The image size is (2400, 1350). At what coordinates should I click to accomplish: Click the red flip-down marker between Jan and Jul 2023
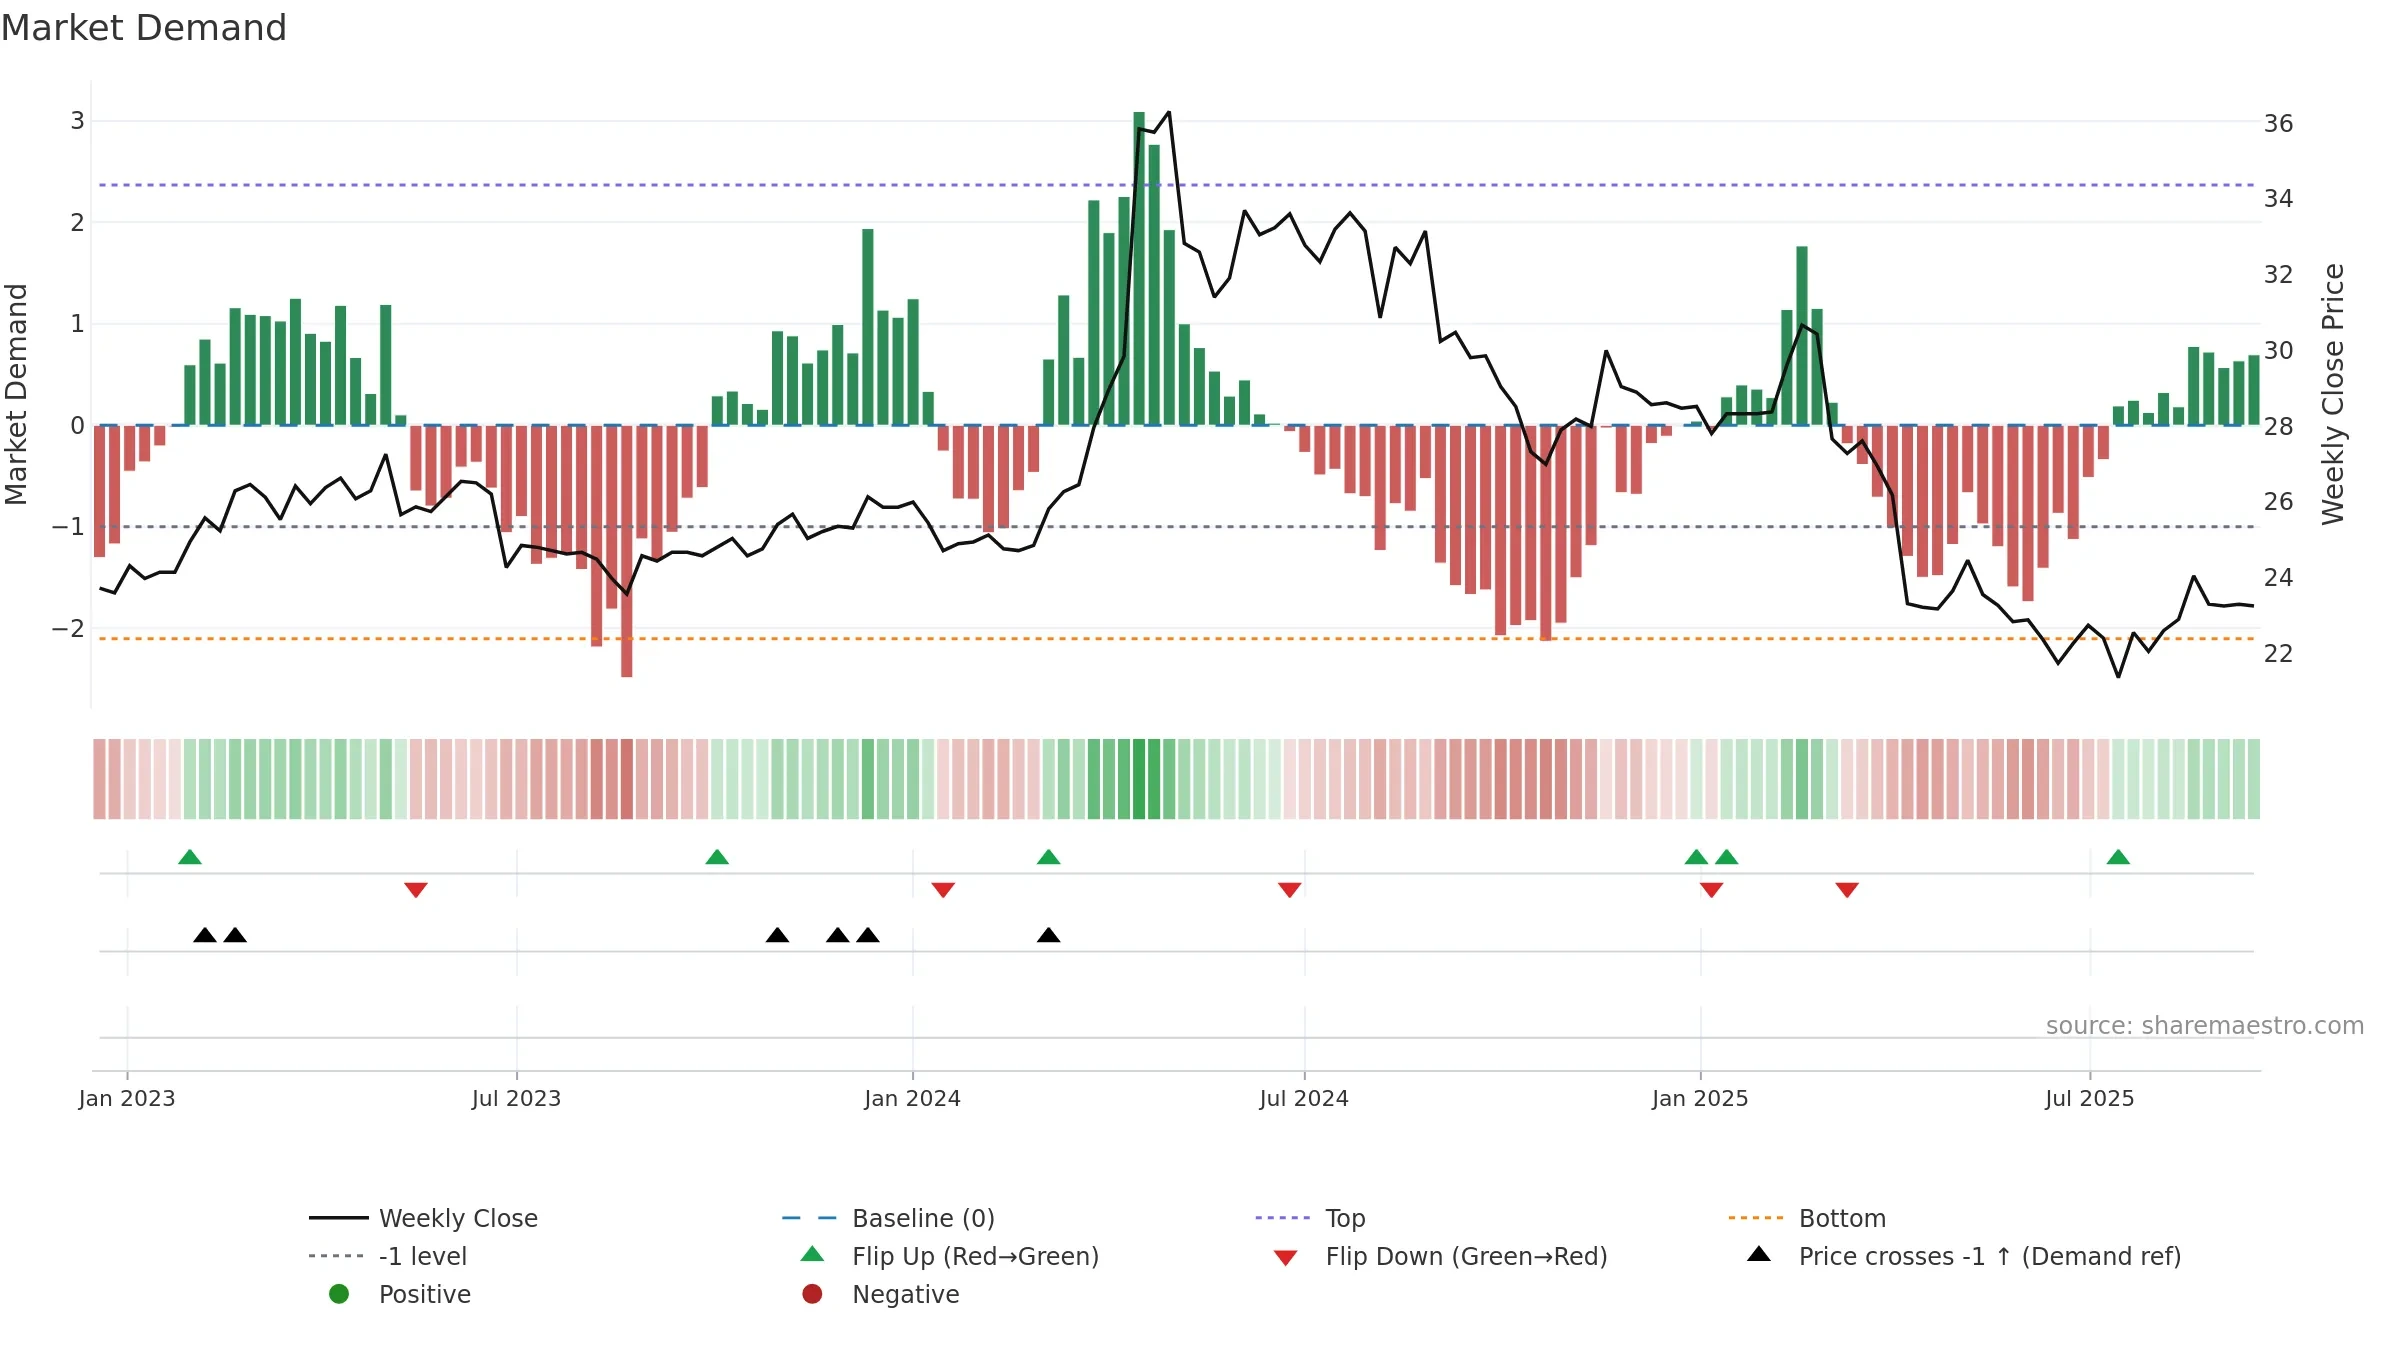tap(416, 890)
